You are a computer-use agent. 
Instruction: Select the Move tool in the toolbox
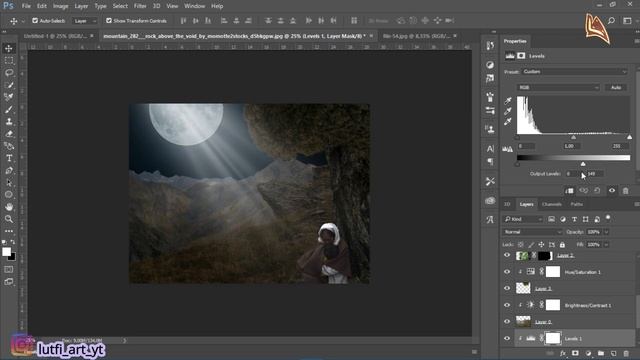coord(9,48)
